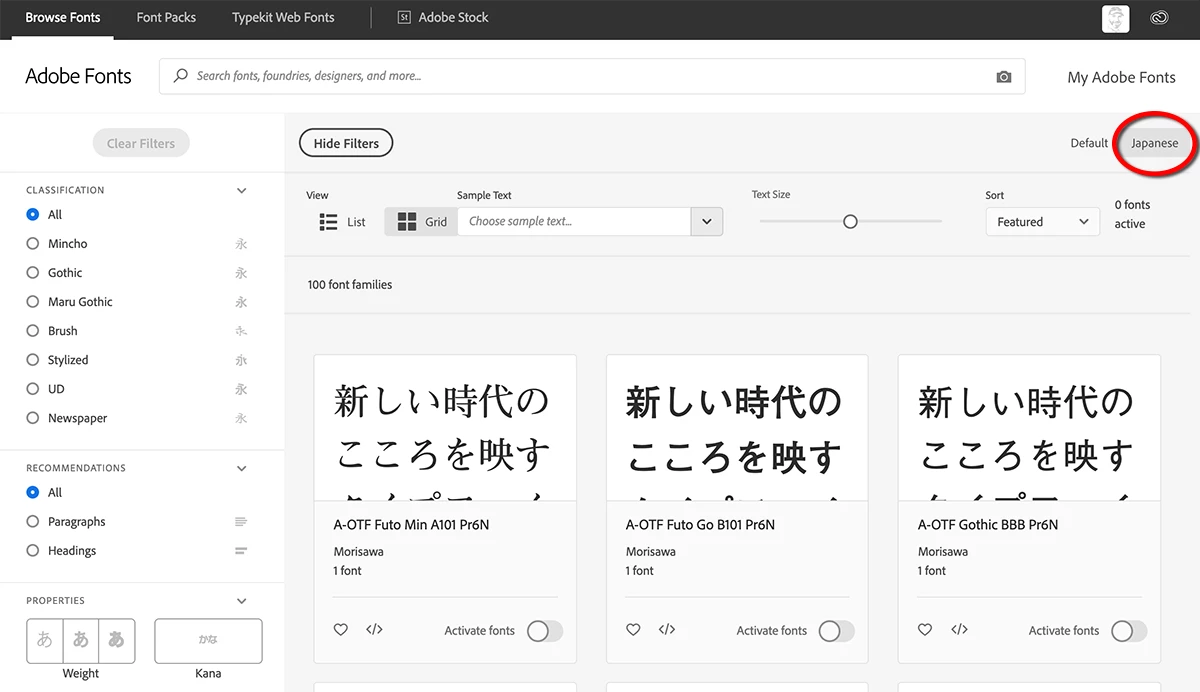Open the Browse Fonts tab
This screenshot has width=1200, height=692.
pyautogui.click(x=62, y=18)
